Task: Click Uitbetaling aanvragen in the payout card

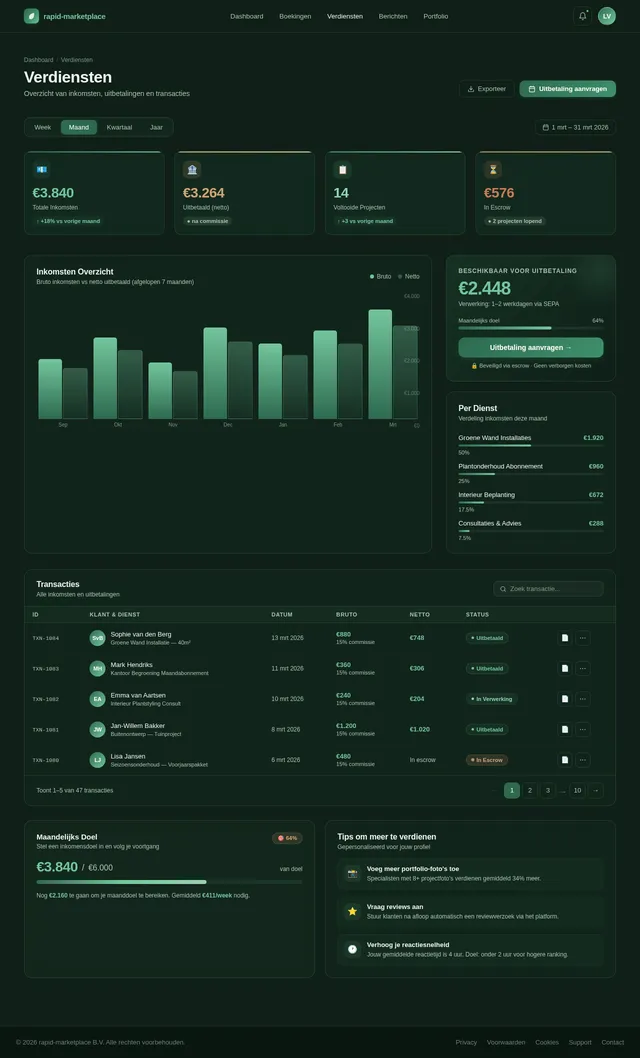Action: point(530,347)
